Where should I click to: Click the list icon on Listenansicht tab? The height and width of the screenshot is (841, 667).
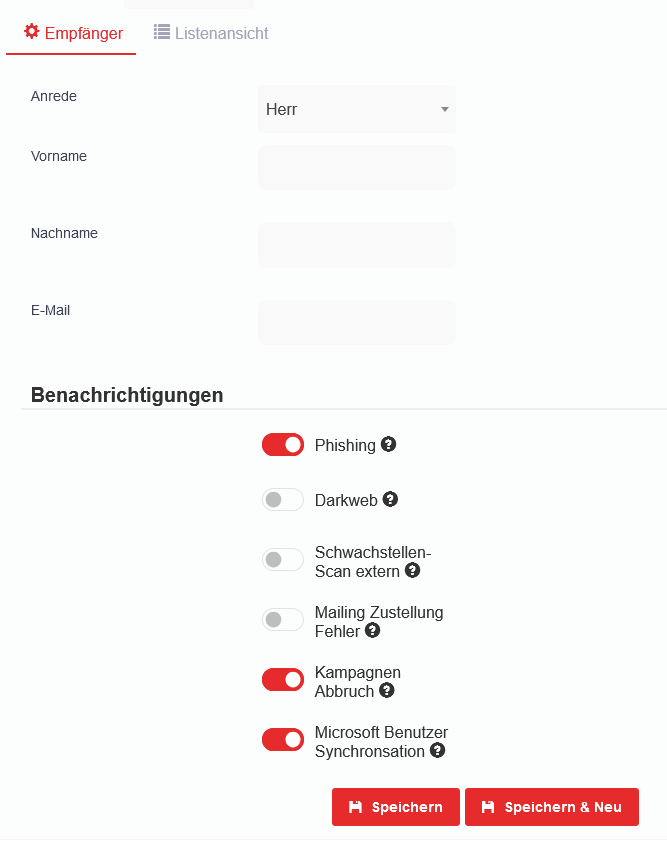click(x=161, y=32)
